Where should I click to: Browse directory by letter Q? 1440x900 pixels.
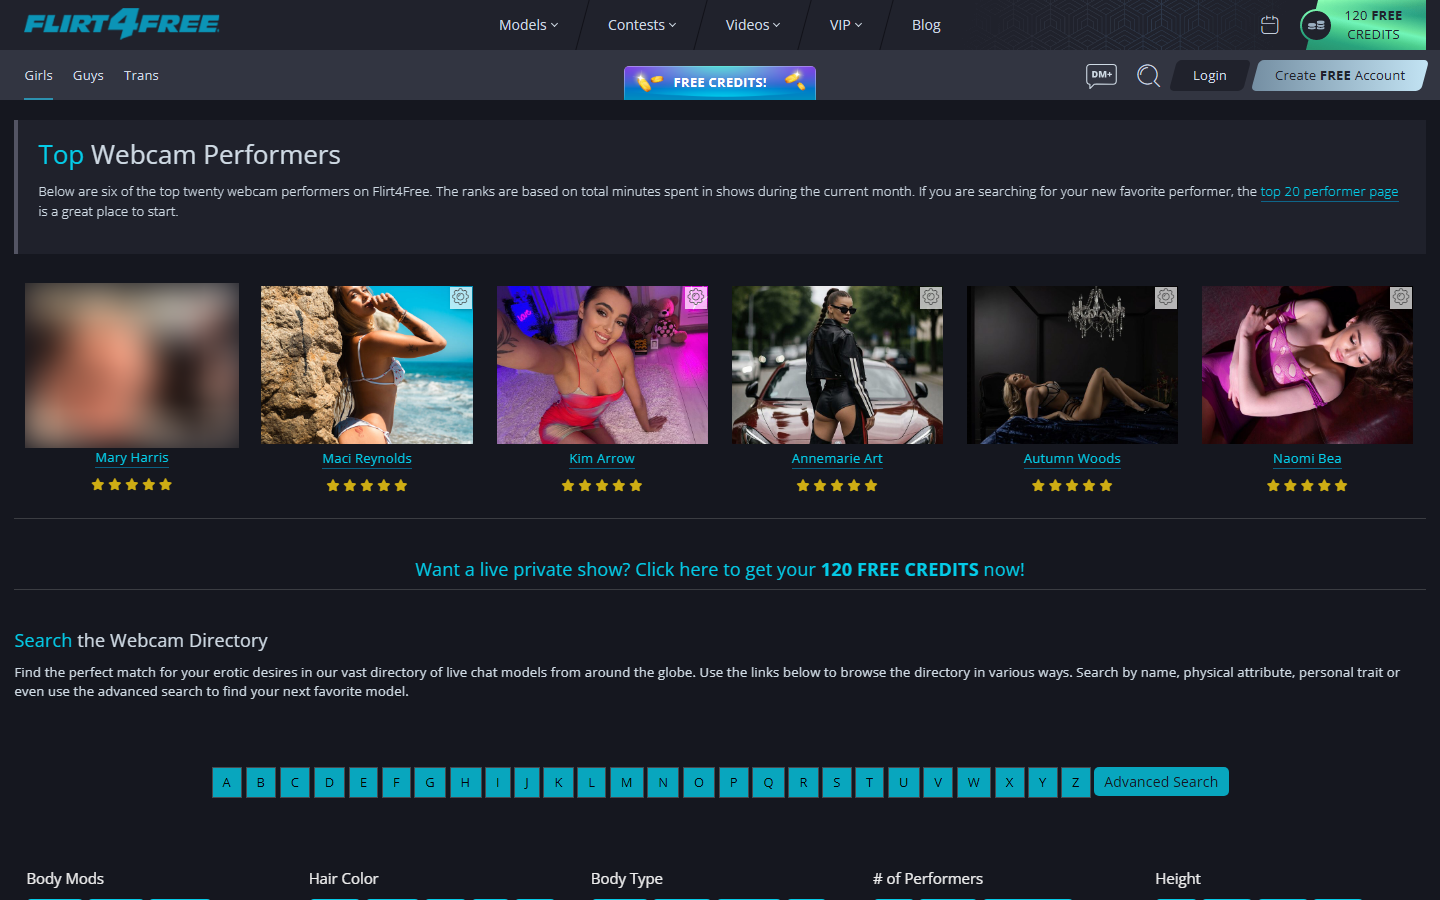[768, 782]
